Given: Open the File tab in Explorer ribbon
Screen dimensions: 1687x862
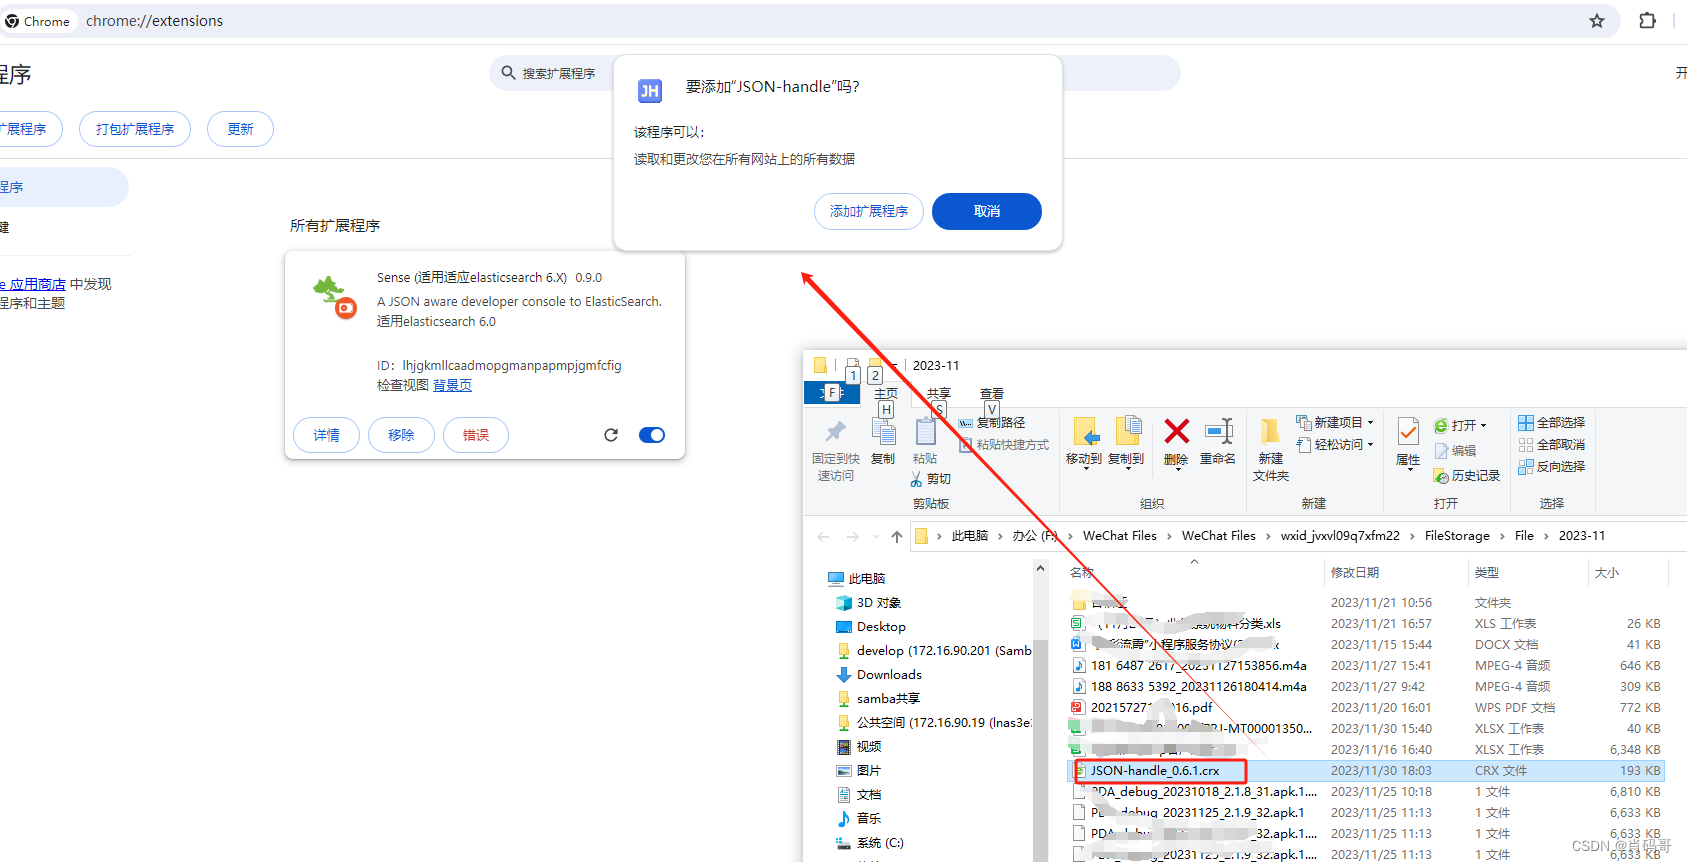Looking at the screenshot, I should pos(831,393).
